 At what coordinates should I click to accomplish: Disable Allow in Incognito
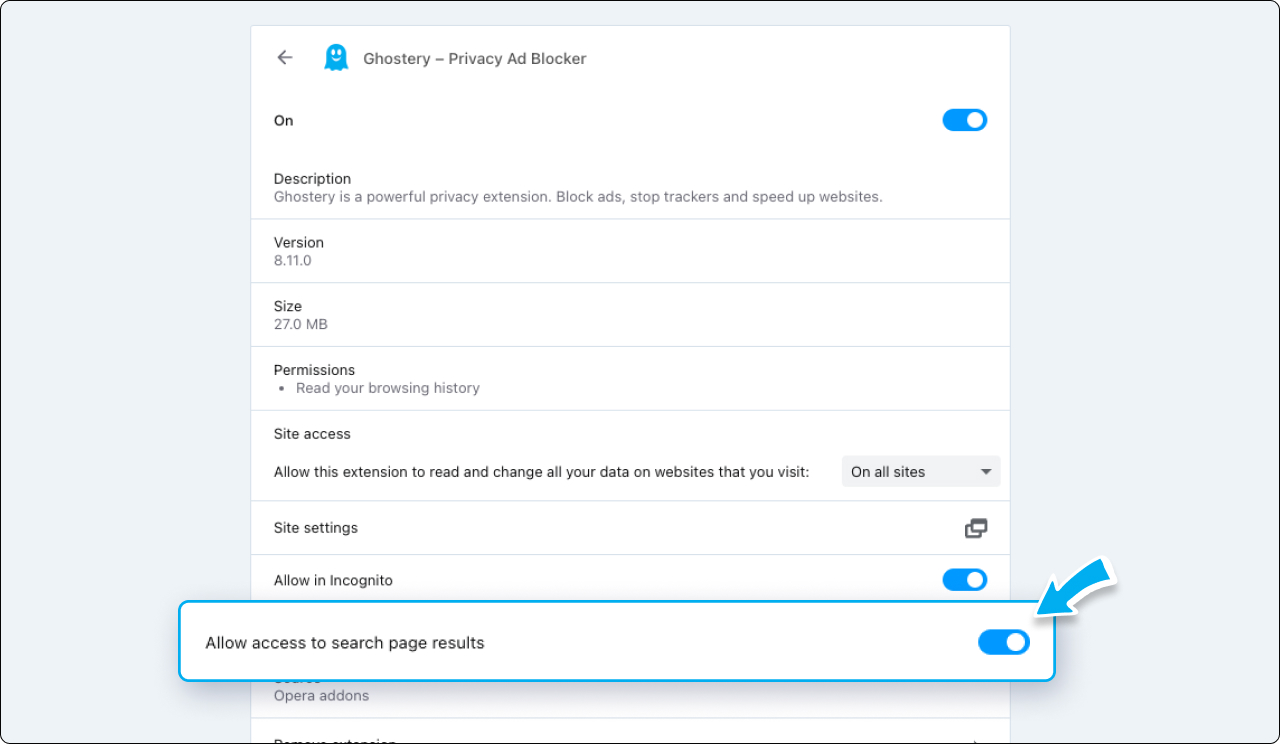(964, 579)
